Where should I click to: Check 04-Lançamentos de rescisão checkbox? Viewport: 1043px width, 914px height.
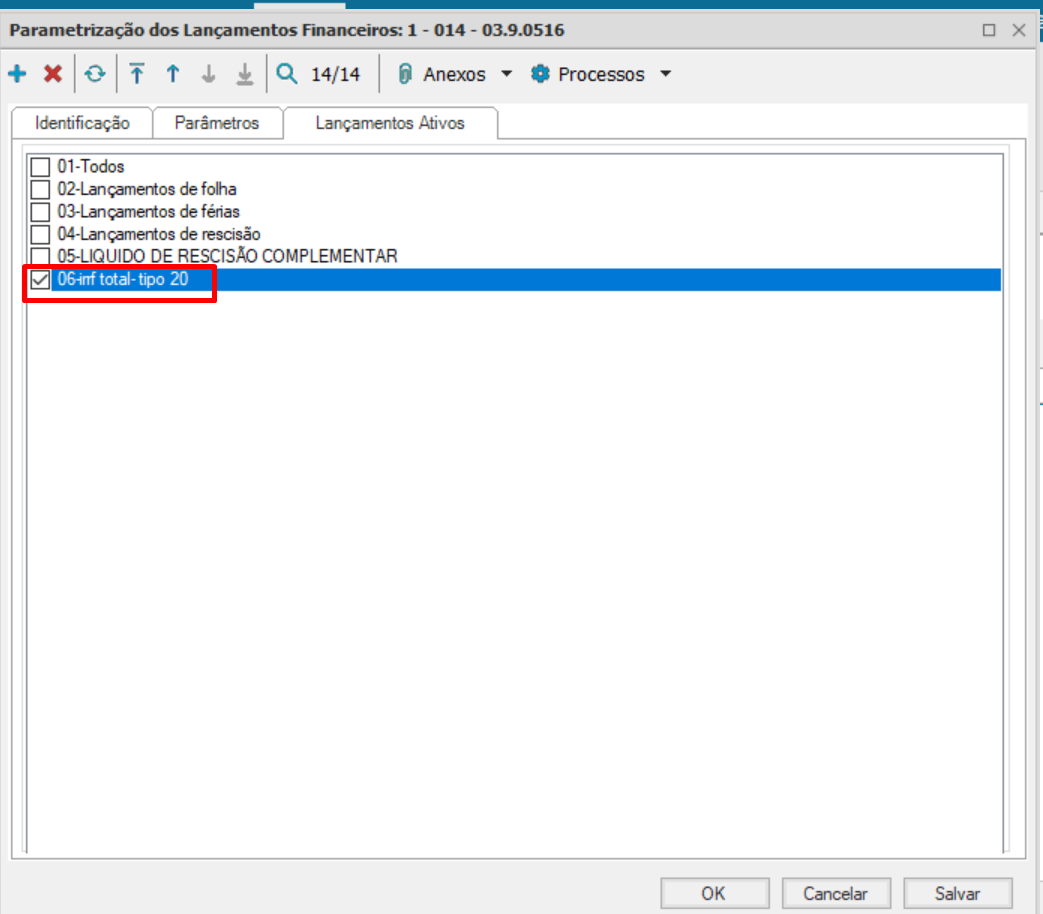point(40,234)
